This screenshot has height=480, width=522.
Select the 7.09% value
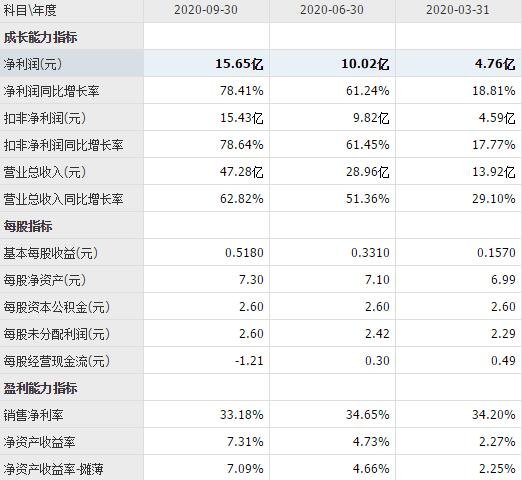click(x=245, y=469)
